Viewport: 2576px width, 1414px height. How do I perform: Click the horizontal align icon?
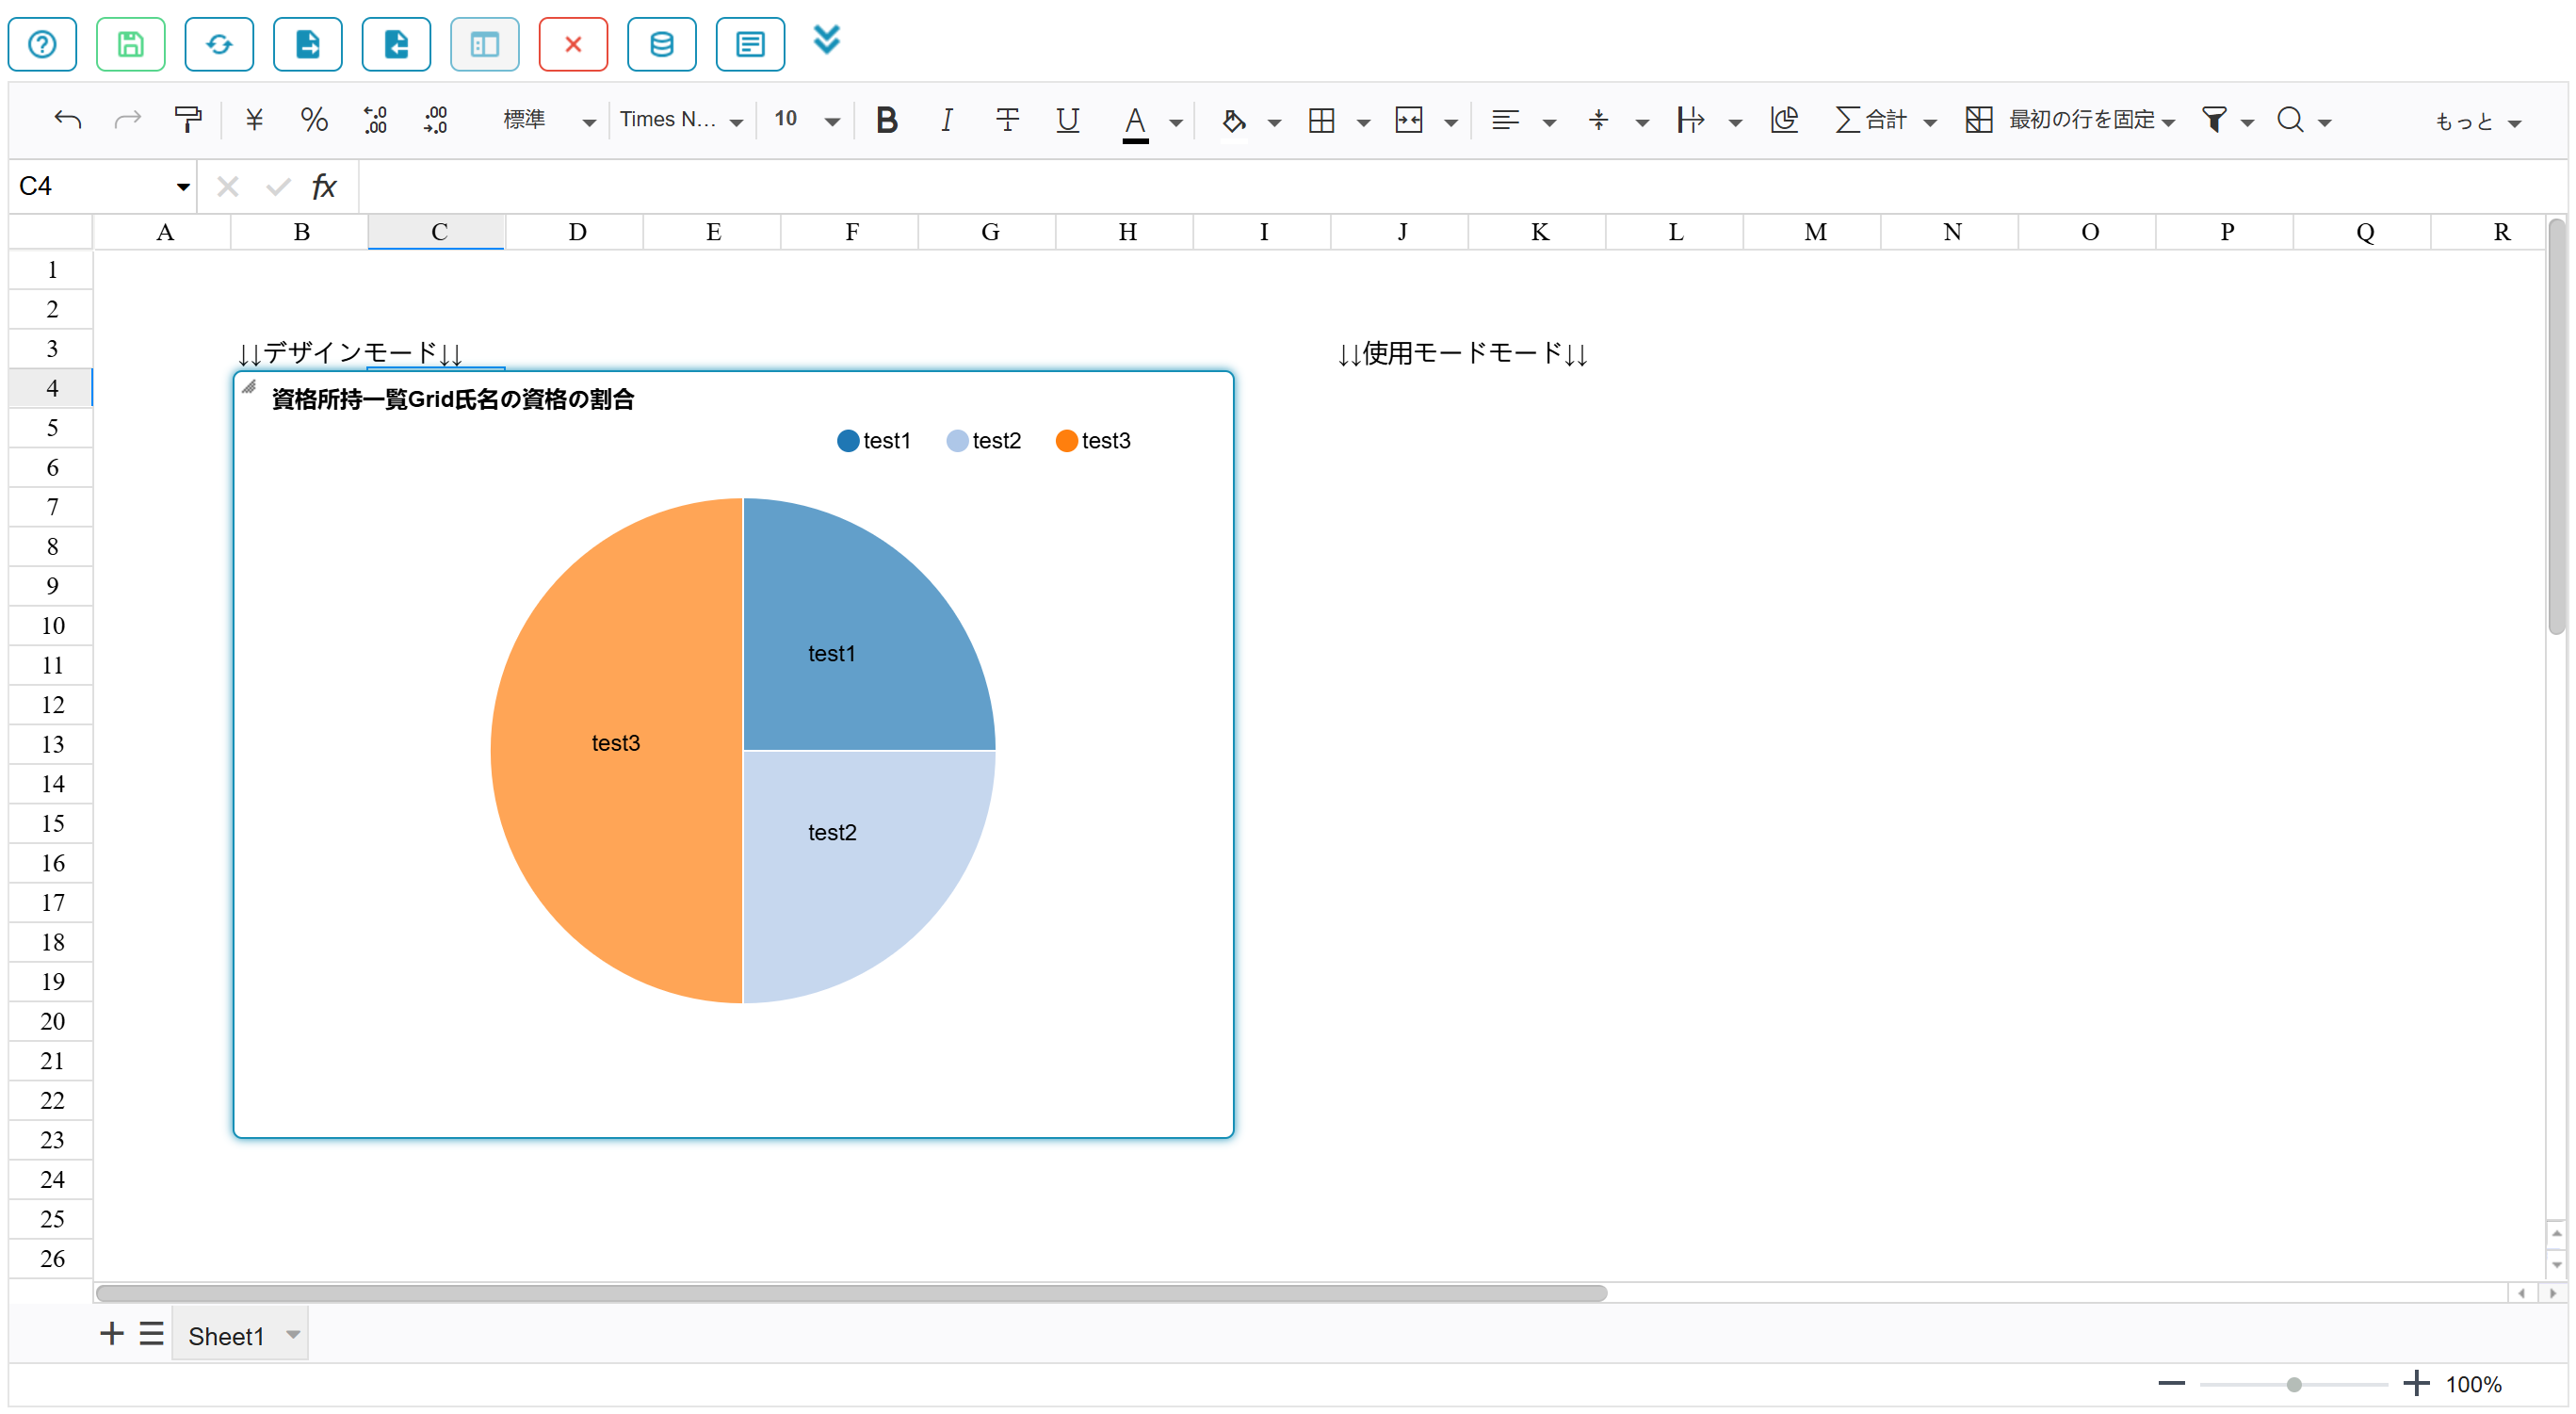tap(1505, 120)
